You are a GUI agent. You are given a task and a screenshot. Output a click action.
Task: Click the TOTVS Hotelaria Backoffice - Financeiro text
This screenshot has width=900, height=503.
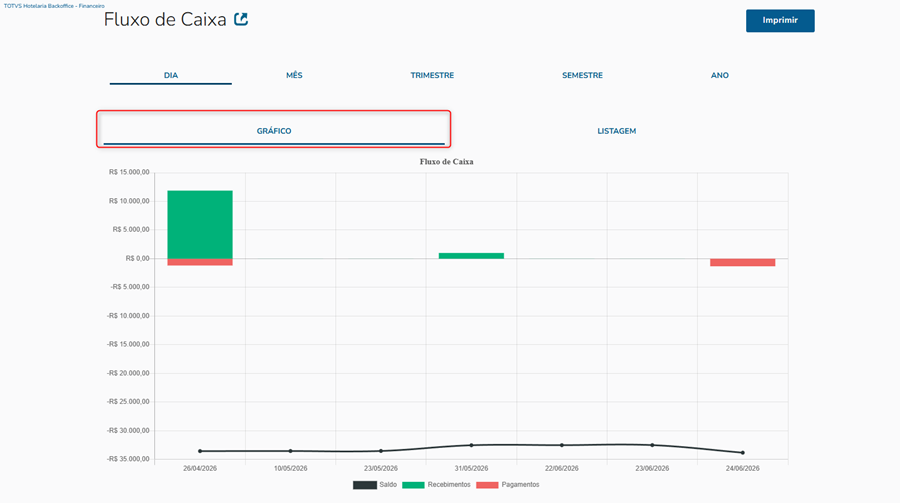(x=54, y=6)
